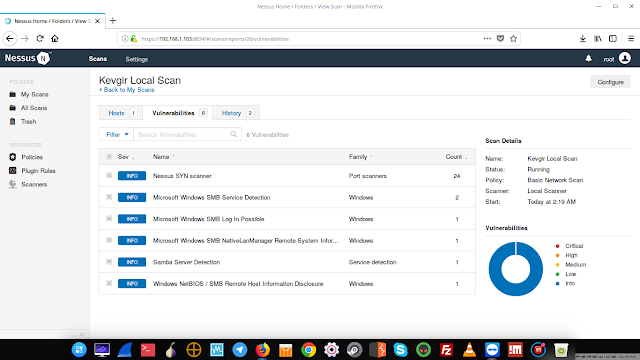The image size is (640, 360).
Task: Open Nessus SYN scanner vulnerability
Action: pos(182,176)
